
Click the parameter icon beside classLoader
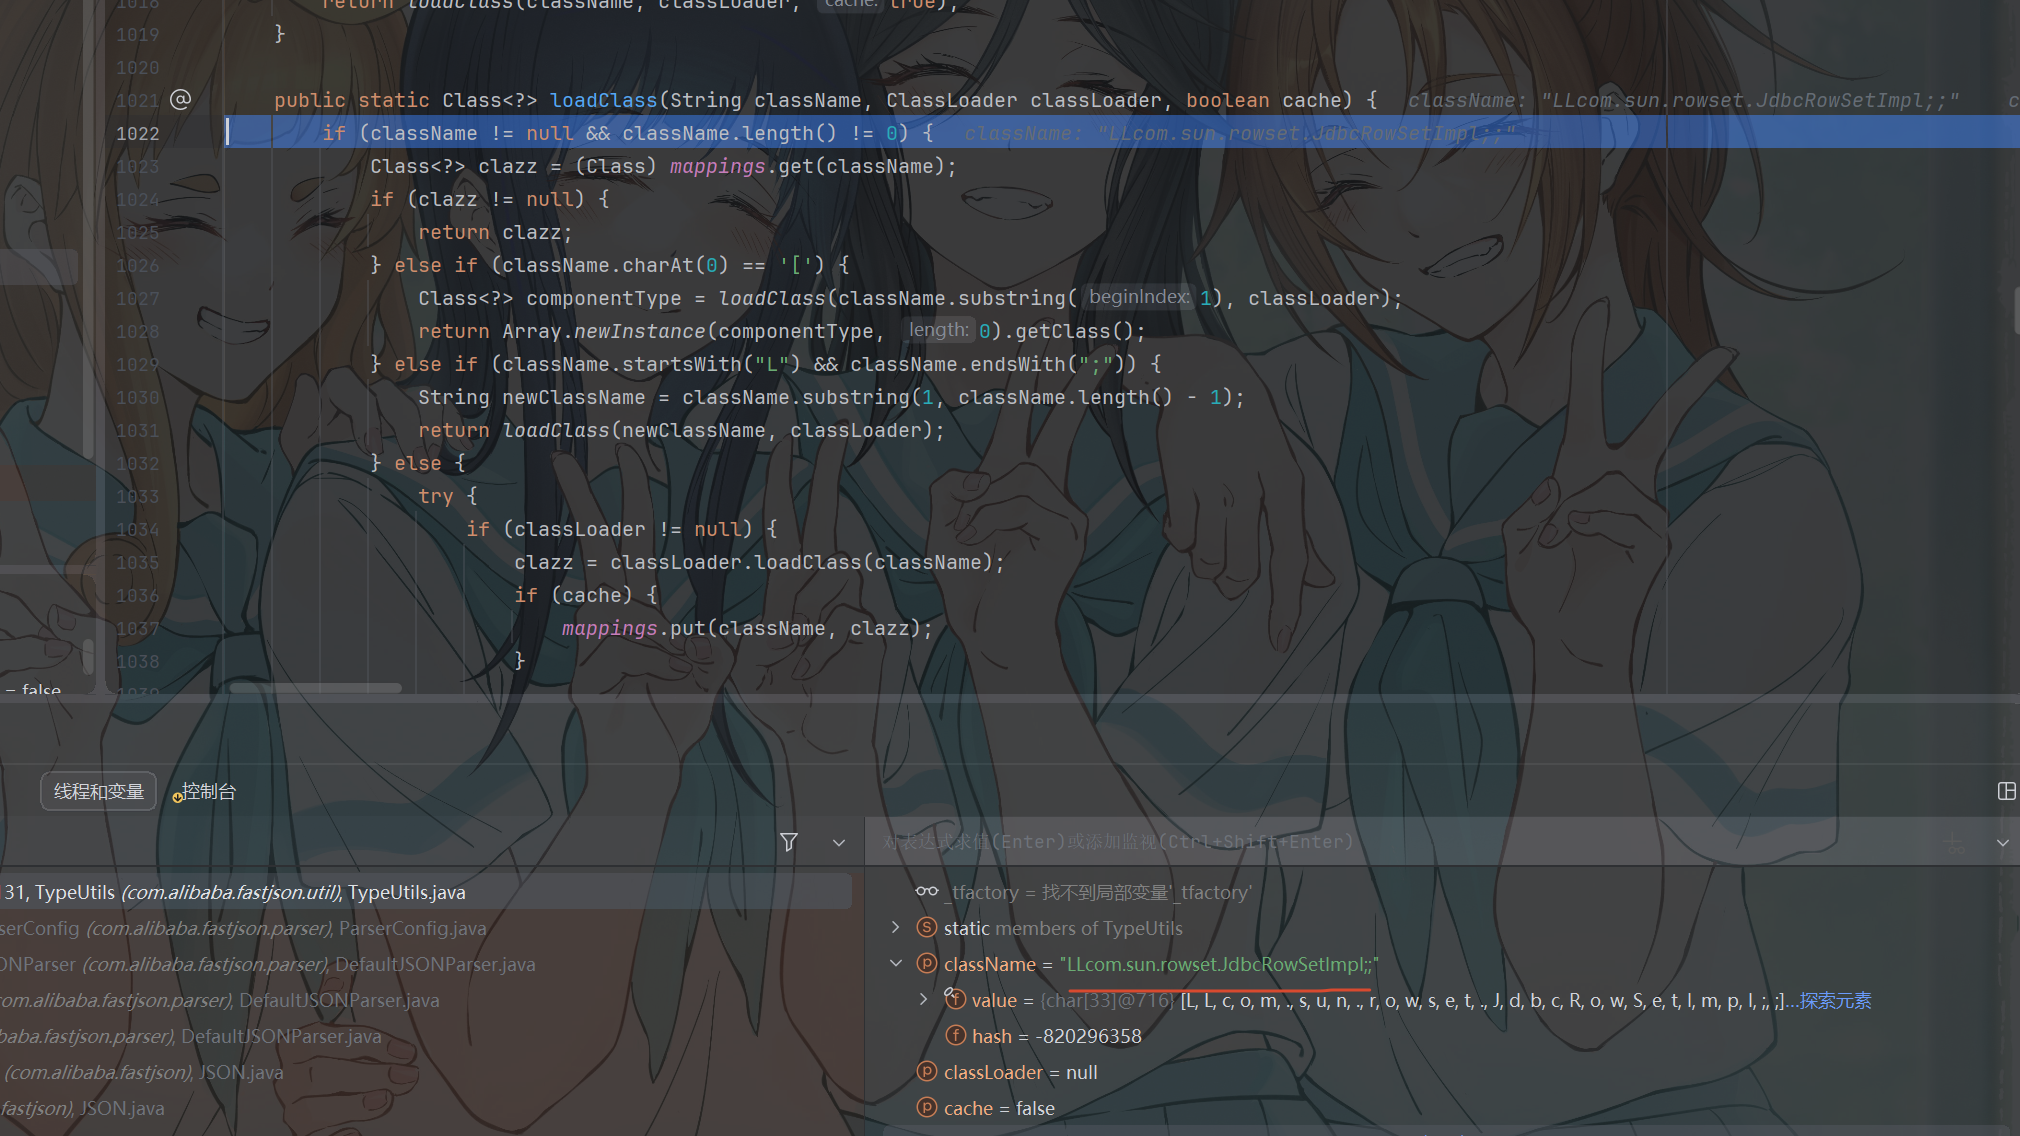click(x=927, y=1071)
